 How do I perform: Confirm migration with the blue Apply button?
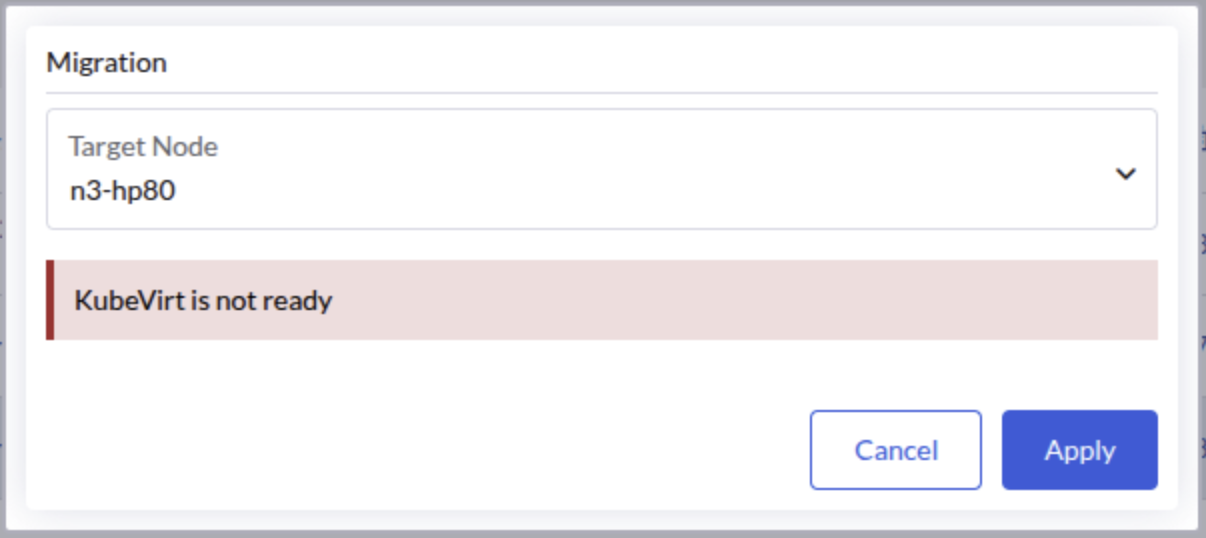click(x=1079, y=450)
